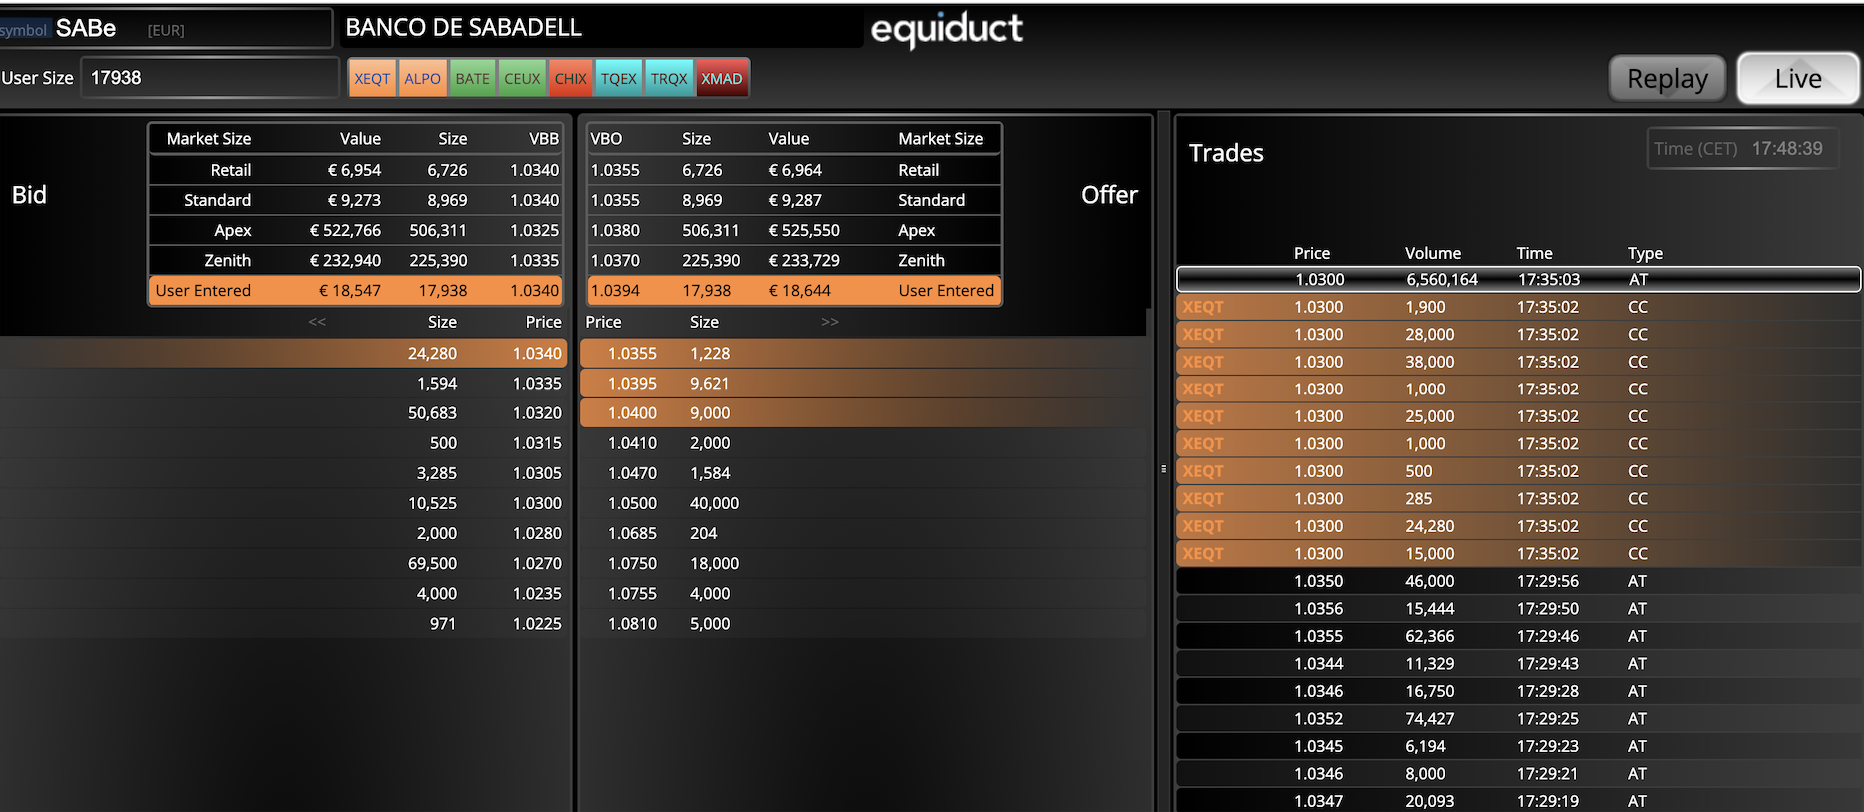Select the offer order with size 18,000

pyautogui.click(x=862, y=564)
